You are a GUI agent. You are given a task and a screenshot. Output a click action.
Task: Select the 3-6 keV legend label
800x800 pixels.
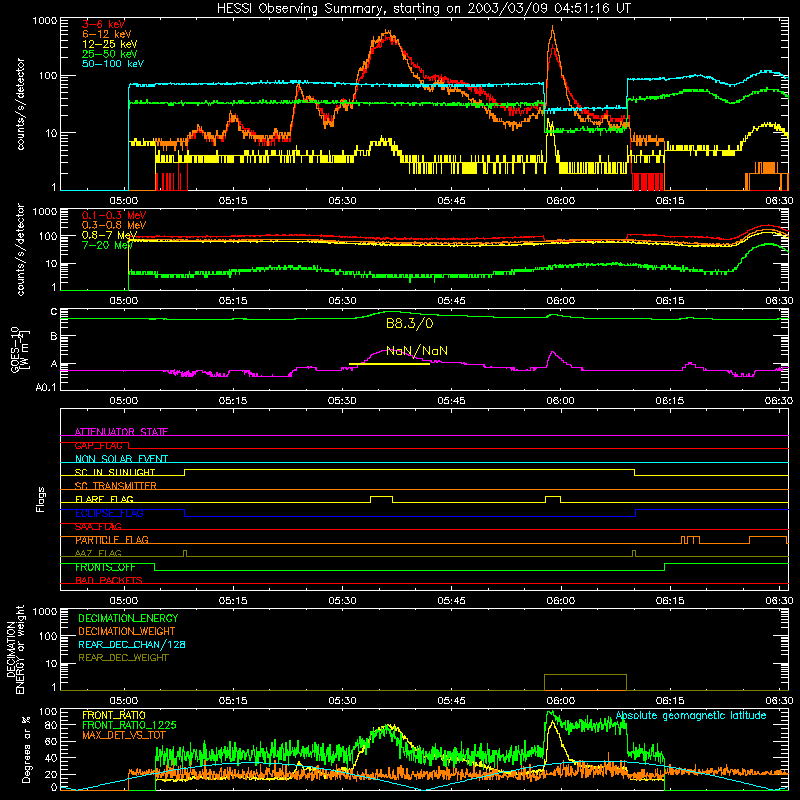pos(103,24)
